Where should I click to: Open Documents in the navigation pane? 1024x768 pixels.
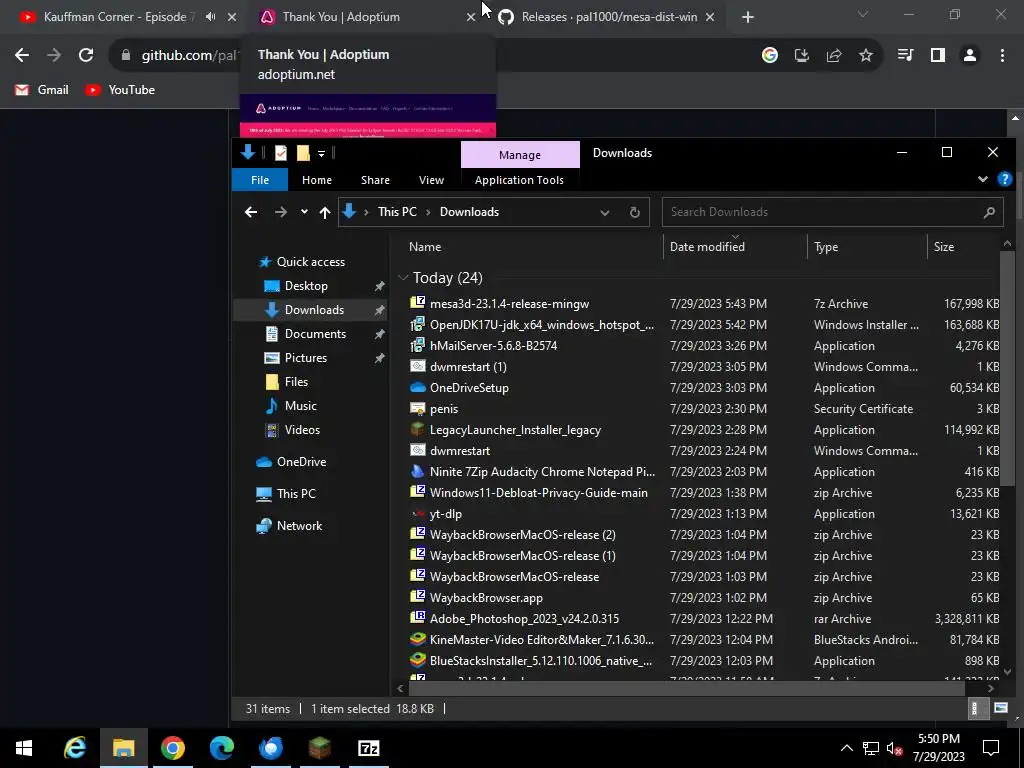click(x=315, y=334)
